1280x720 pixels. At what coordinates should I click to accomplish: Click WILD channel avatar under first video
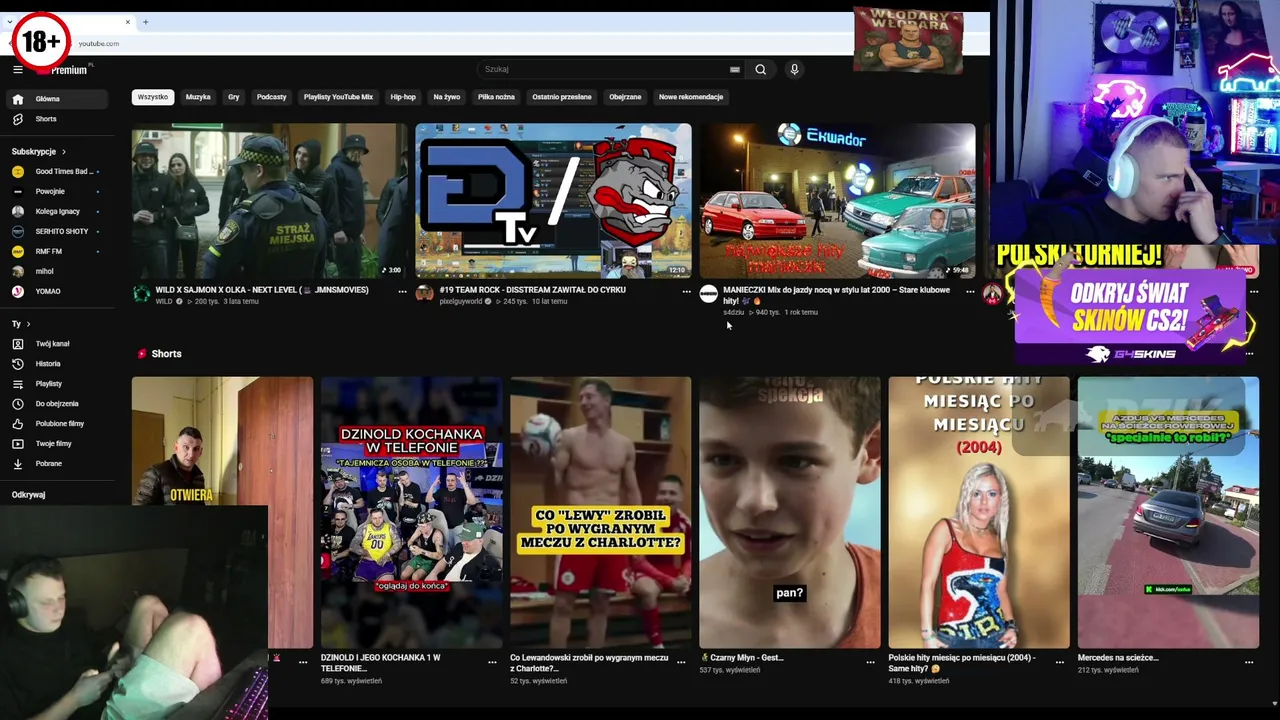pyautogui.click(x=141, y=293)
